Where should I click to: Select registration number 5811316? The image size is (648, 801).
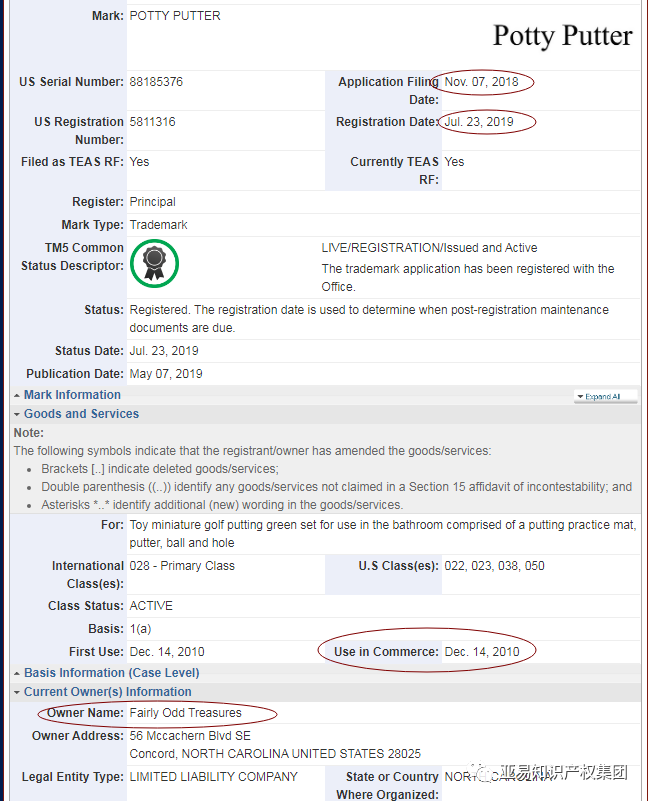152,122
